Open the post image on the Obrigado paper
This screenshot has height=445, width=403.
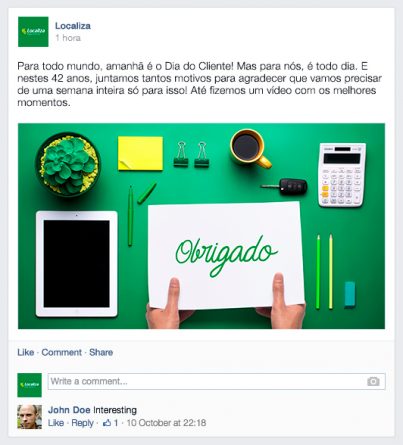point(226,255)
